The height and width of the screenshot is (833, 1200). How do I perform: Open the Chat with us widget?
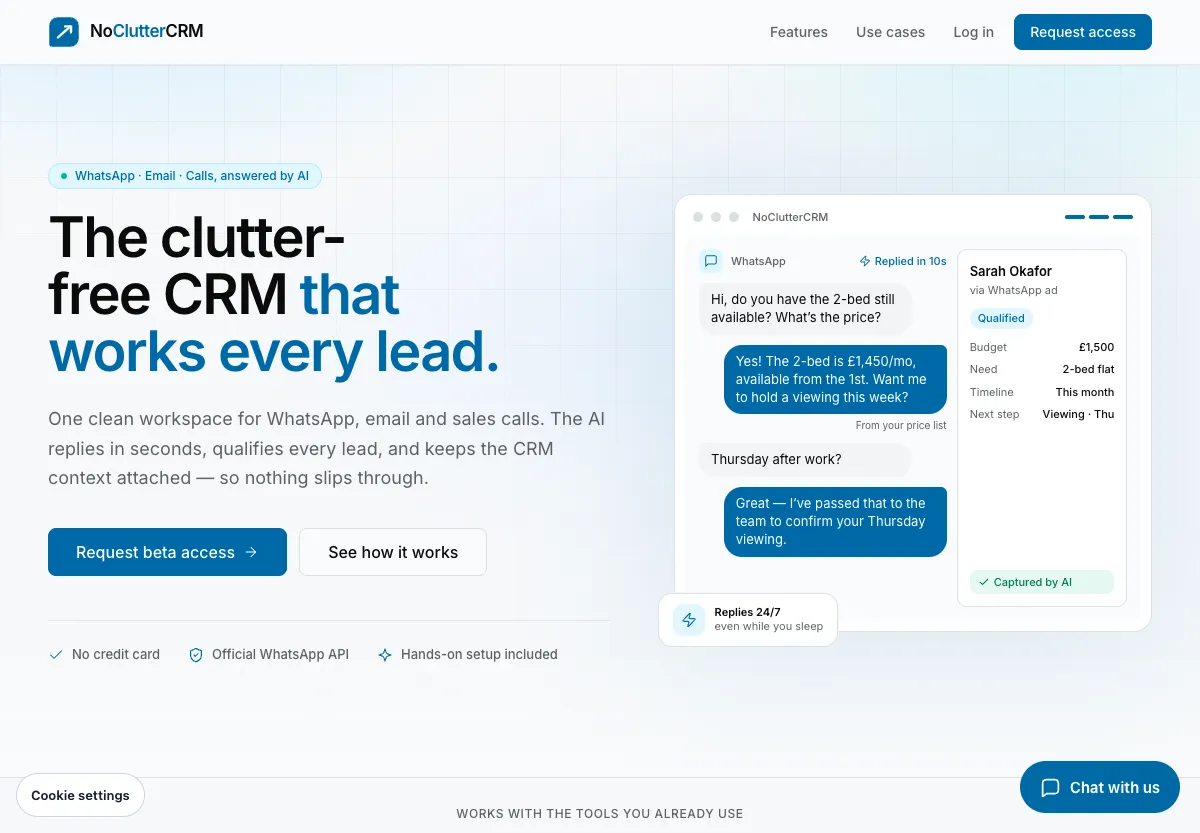[1100, 787]
